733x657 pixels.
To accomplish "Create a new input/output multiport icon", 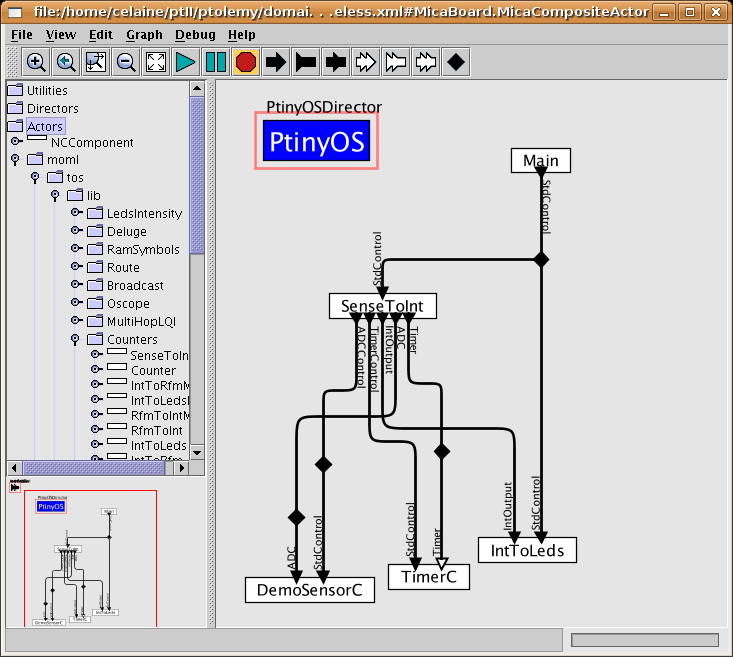I will point(425,62).
